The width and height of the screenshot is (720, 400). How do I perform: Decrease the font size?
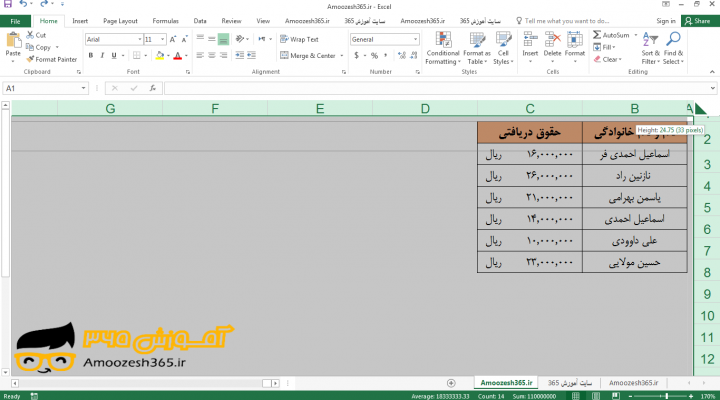[x=184, y=39]
